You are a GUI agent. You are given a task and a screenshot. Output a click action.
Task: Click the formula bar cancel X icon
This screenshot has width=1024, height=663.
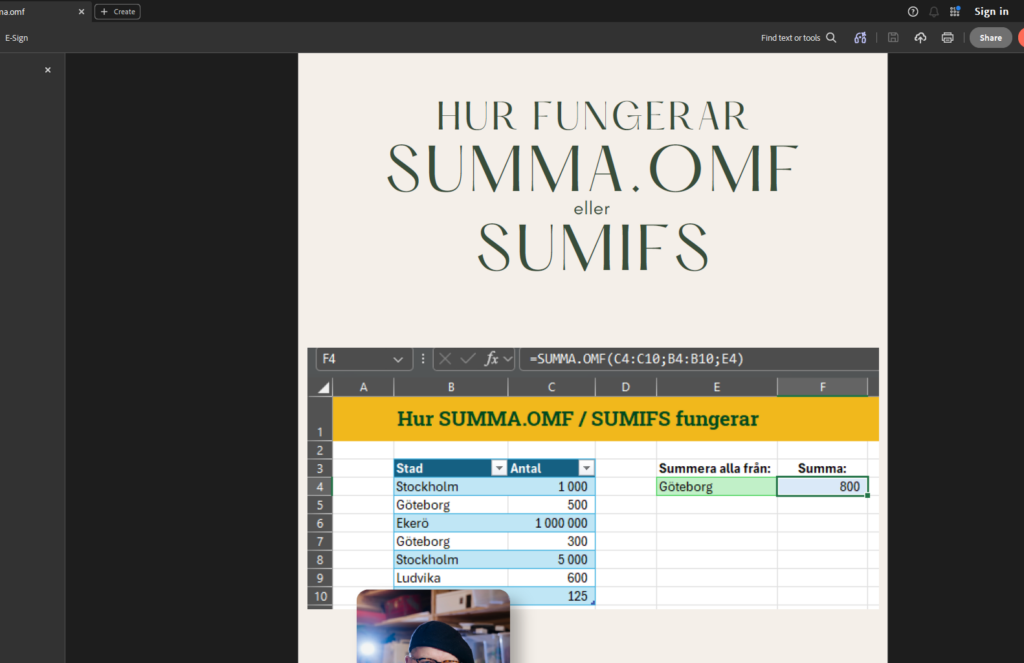[x=445, y=359]
